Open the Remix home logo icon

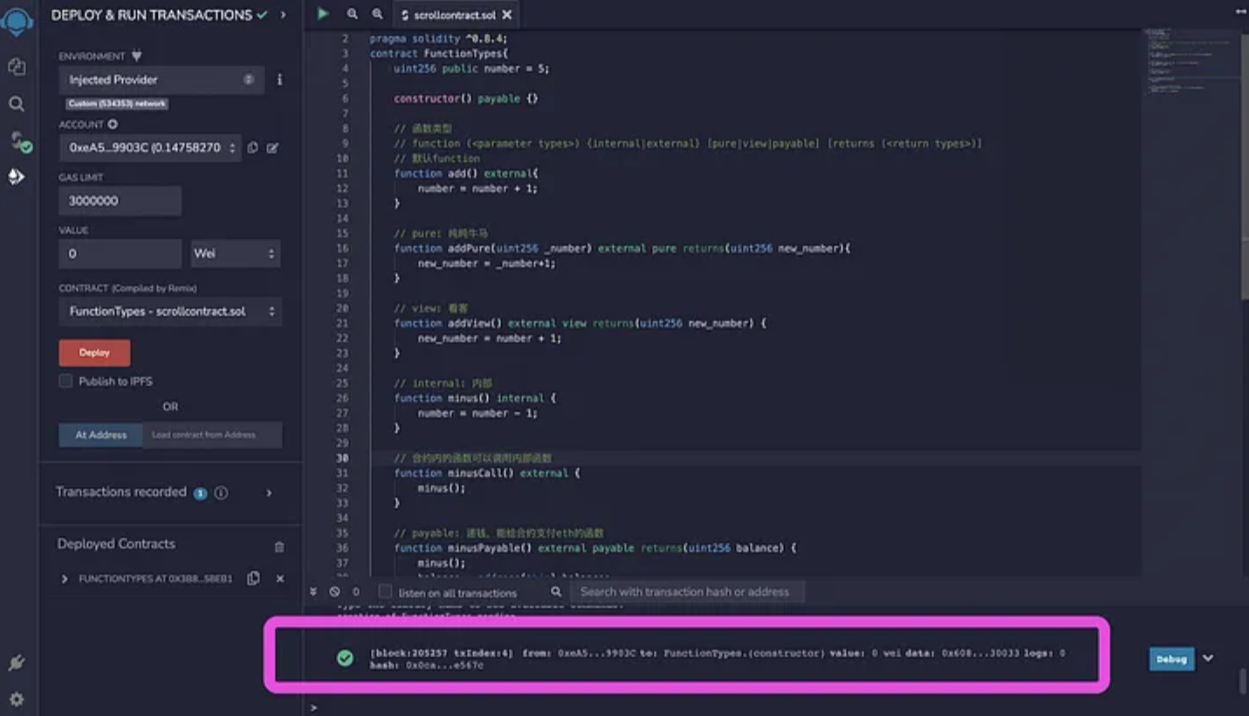coord(17,22)
